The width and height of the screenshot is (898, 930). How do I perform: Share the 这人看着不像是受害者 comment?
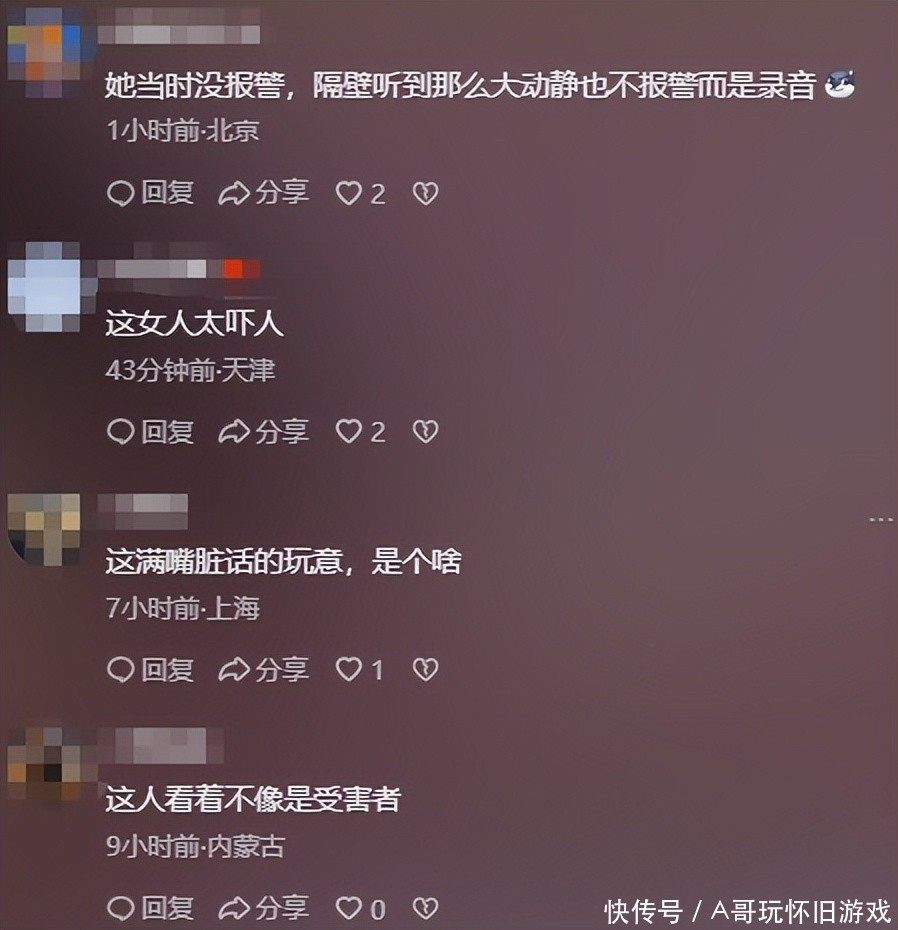click(263, 908)
